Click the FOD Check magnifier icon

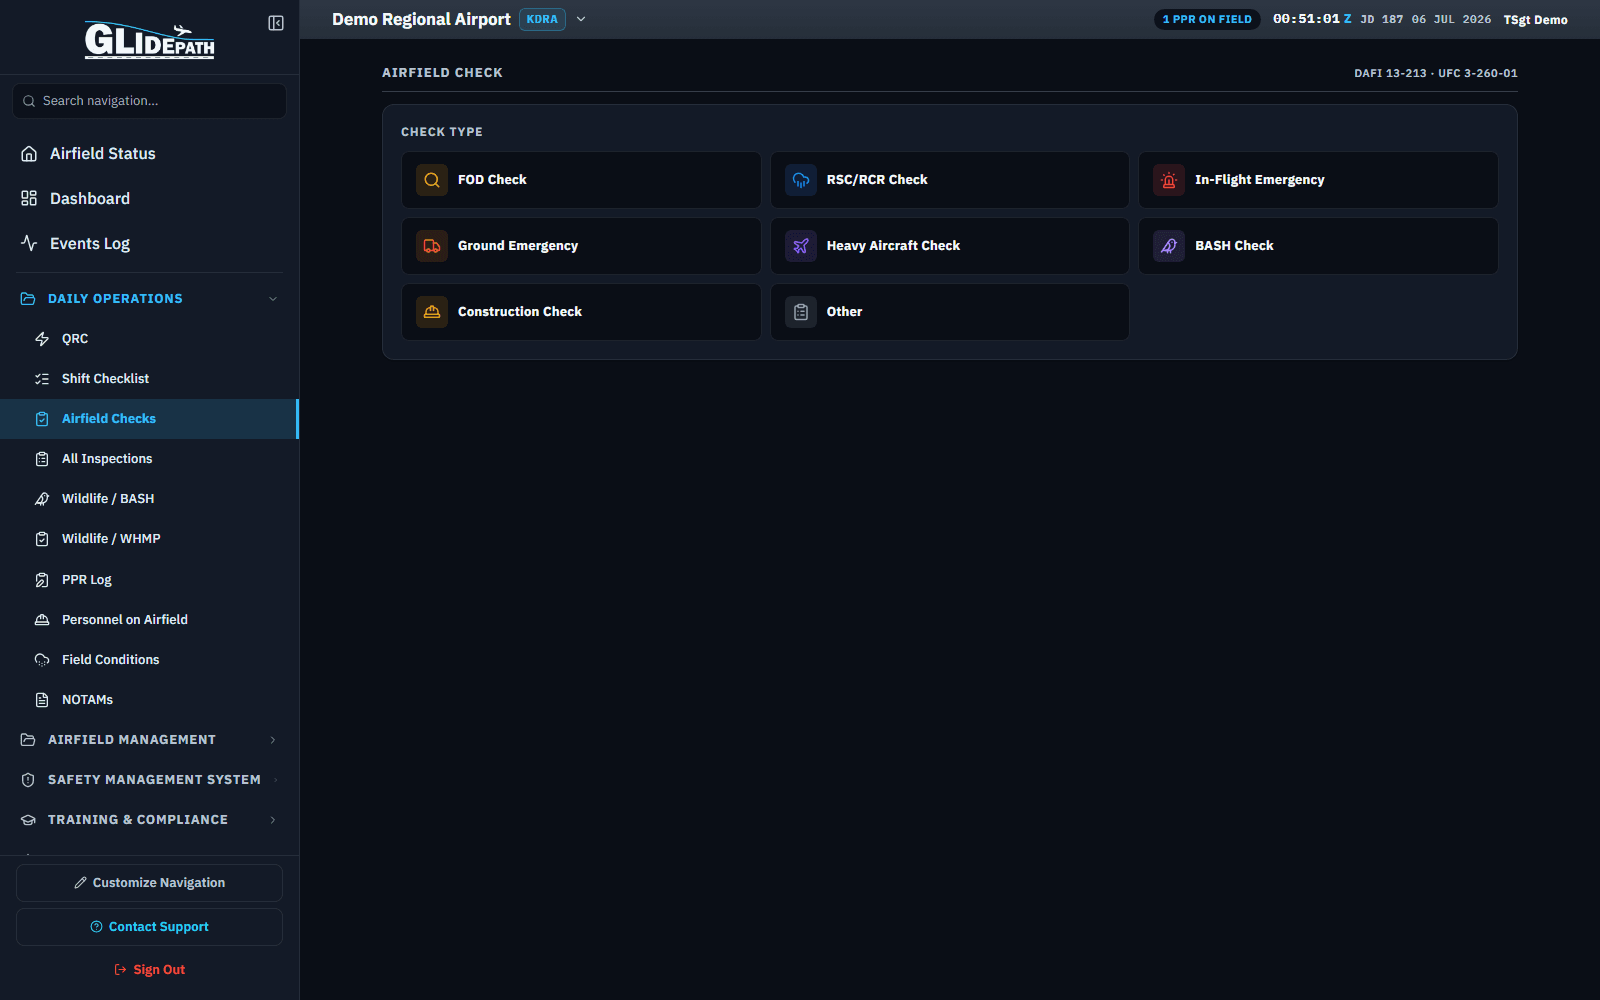tap(432, 180)
